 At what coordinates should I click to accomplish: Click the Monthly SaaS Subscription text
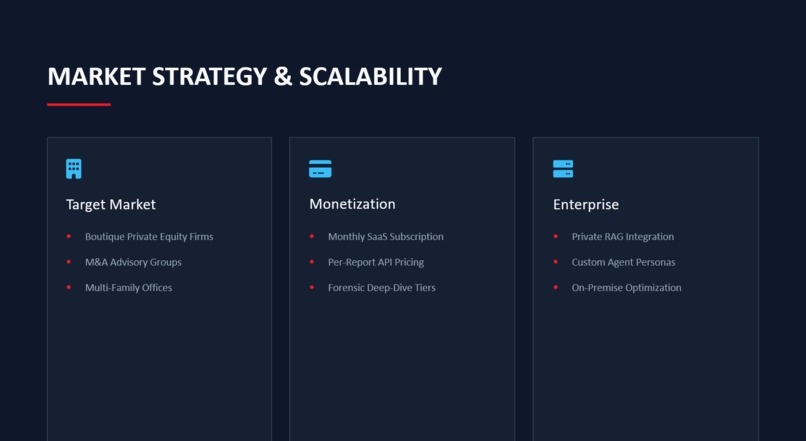pyautogui.click(x=386, y=236)
